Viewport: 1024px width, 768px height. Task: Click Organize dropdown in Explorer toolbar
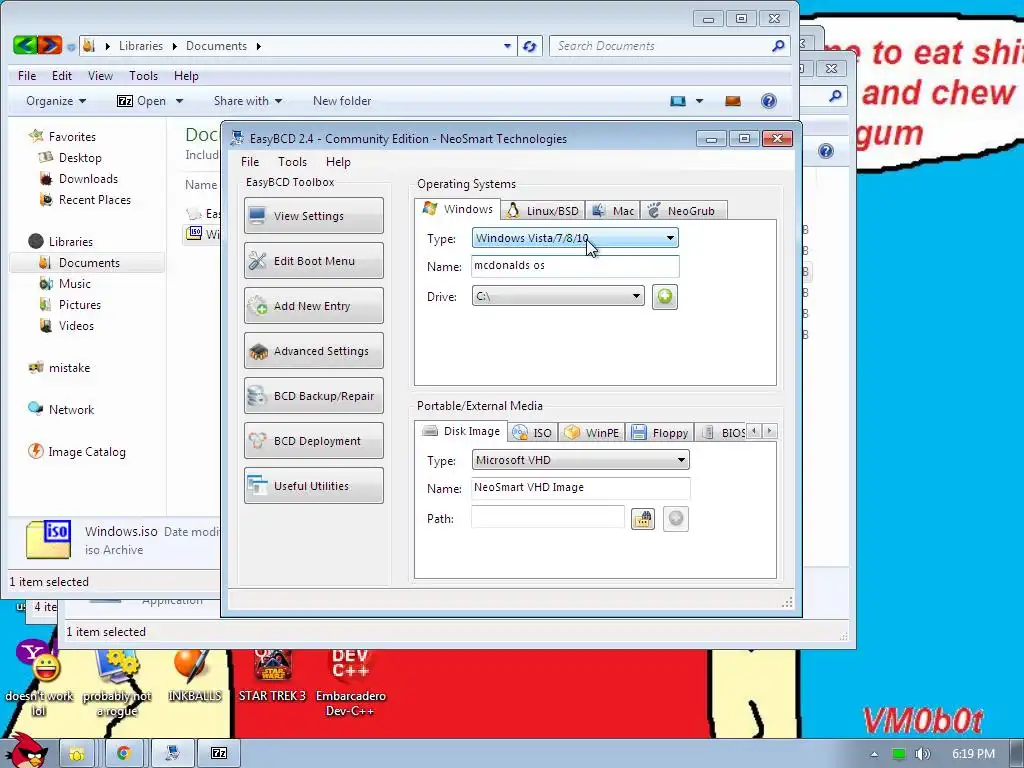tap(56, 101)
